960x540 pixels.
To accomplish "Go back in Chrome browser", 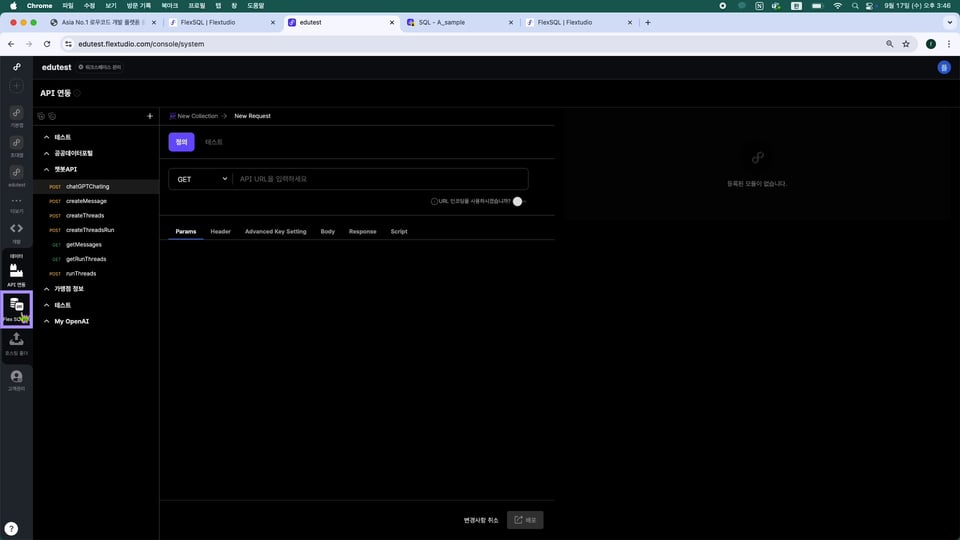I will click(11, 44).
